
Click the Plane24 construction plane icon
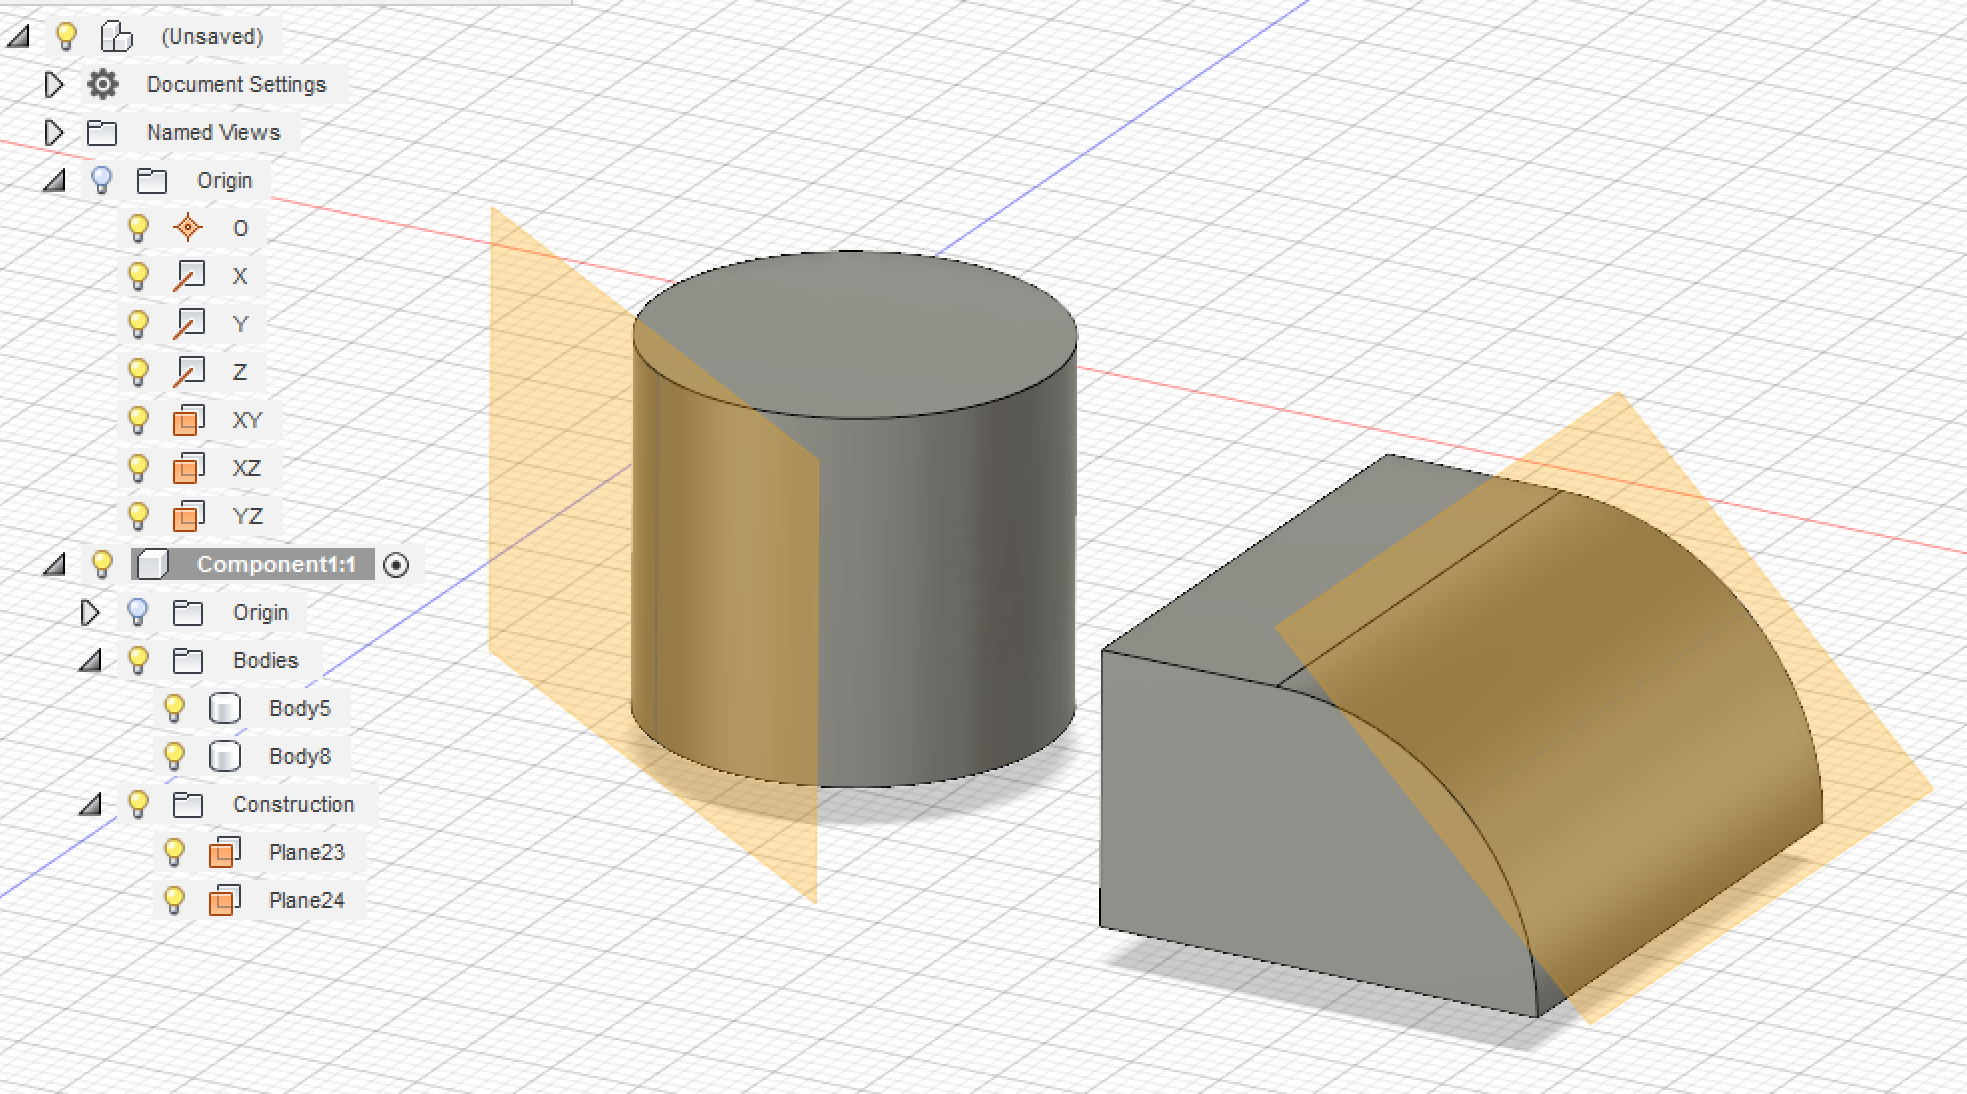coord(226,900)
